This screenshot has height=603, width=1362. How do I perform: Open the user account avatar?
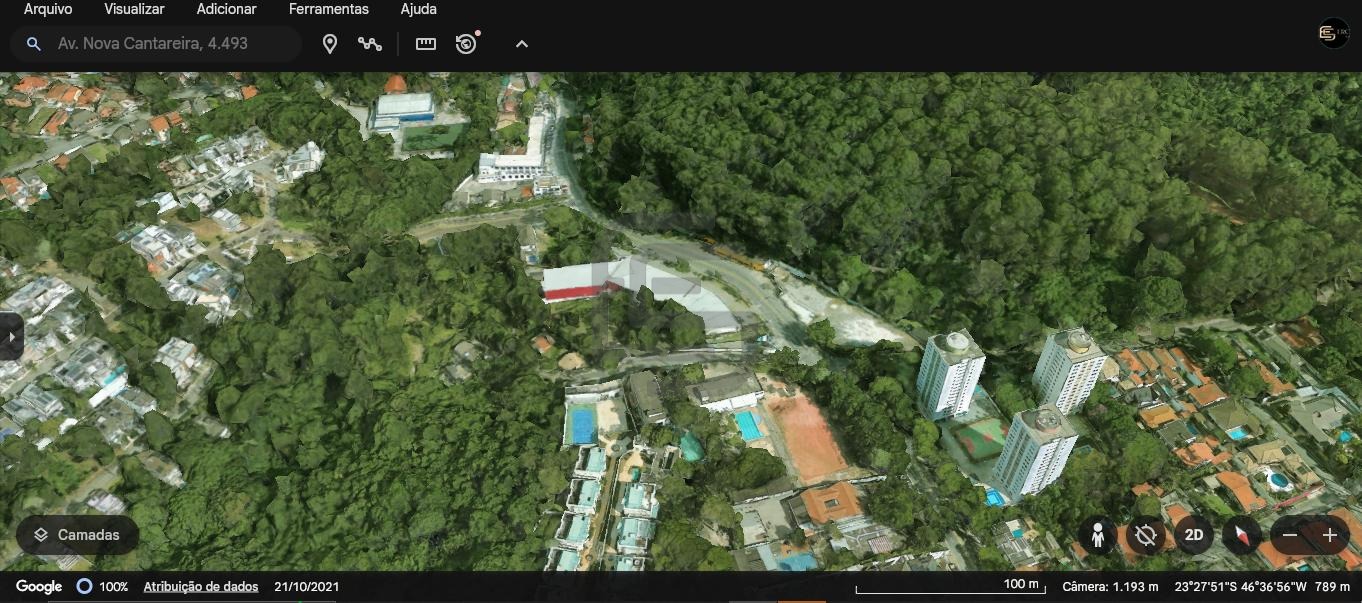pyautogui.click(x=1333, y=33)
